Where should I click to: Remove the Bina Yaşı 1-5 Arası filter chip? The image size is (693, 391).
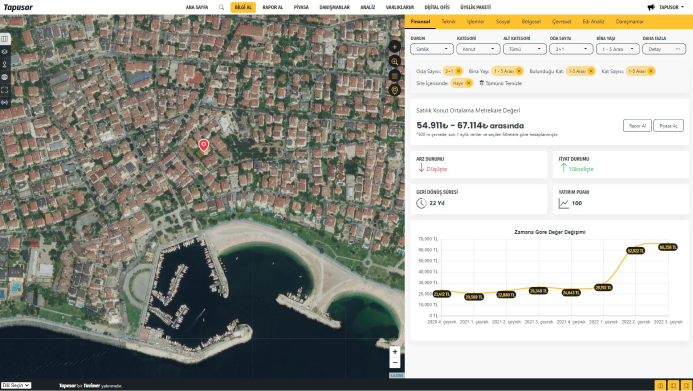pos(519,71)
